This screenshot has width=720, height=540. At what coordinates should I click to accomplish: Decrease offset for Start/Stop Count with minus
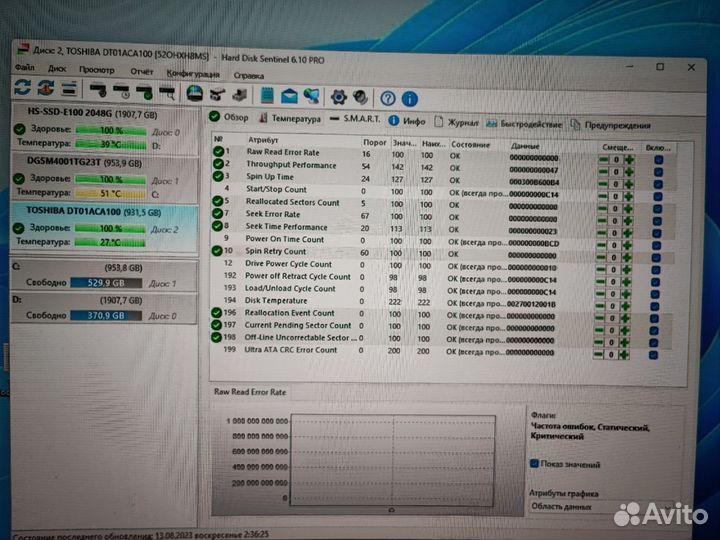[603, 196]
